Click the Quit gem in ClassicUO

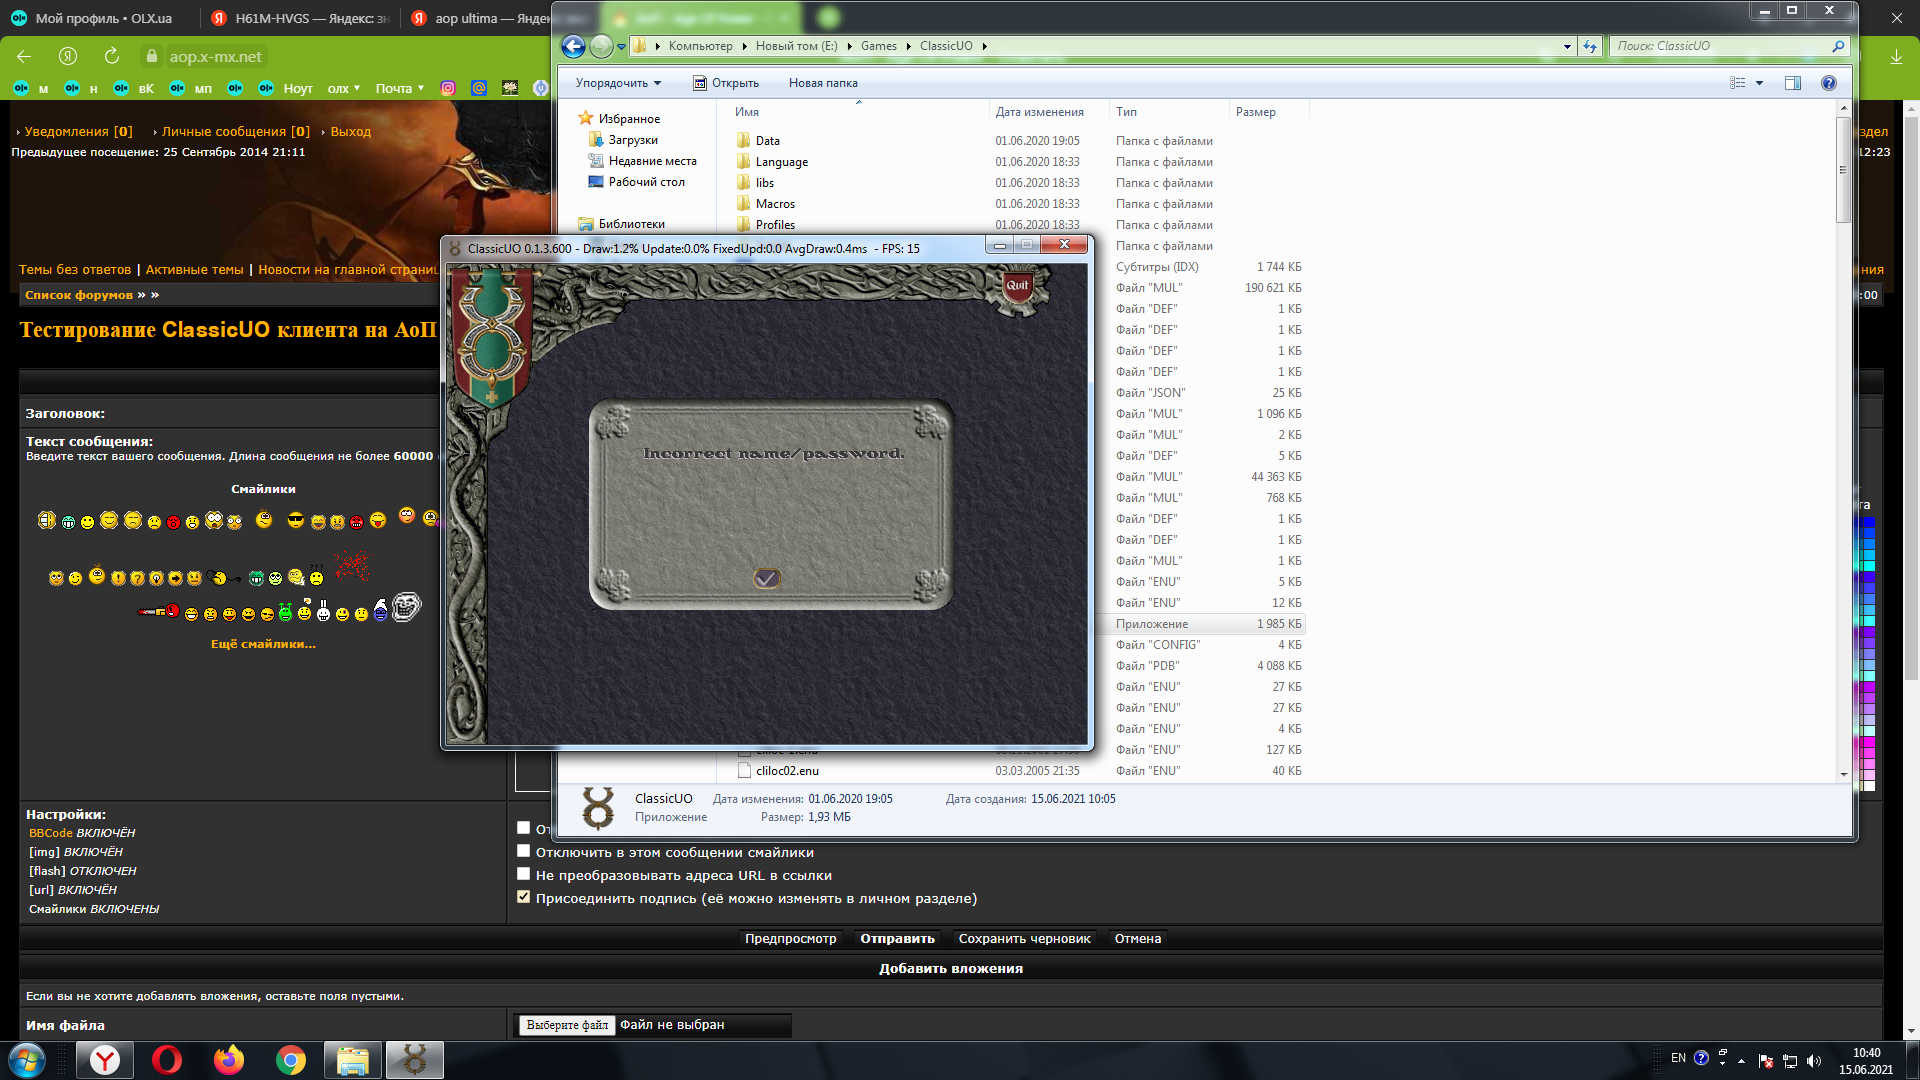1017,286
